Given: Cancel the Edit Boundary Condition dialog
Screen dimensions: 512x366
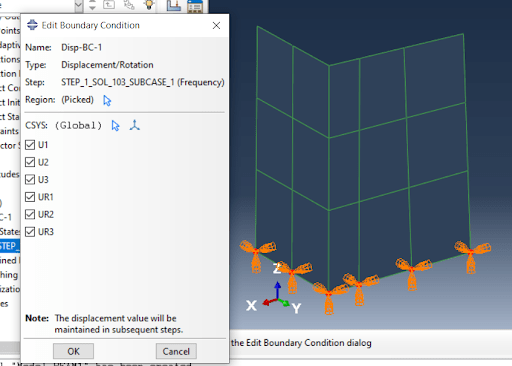Looking at the screenshot, I should pos(176,351).
